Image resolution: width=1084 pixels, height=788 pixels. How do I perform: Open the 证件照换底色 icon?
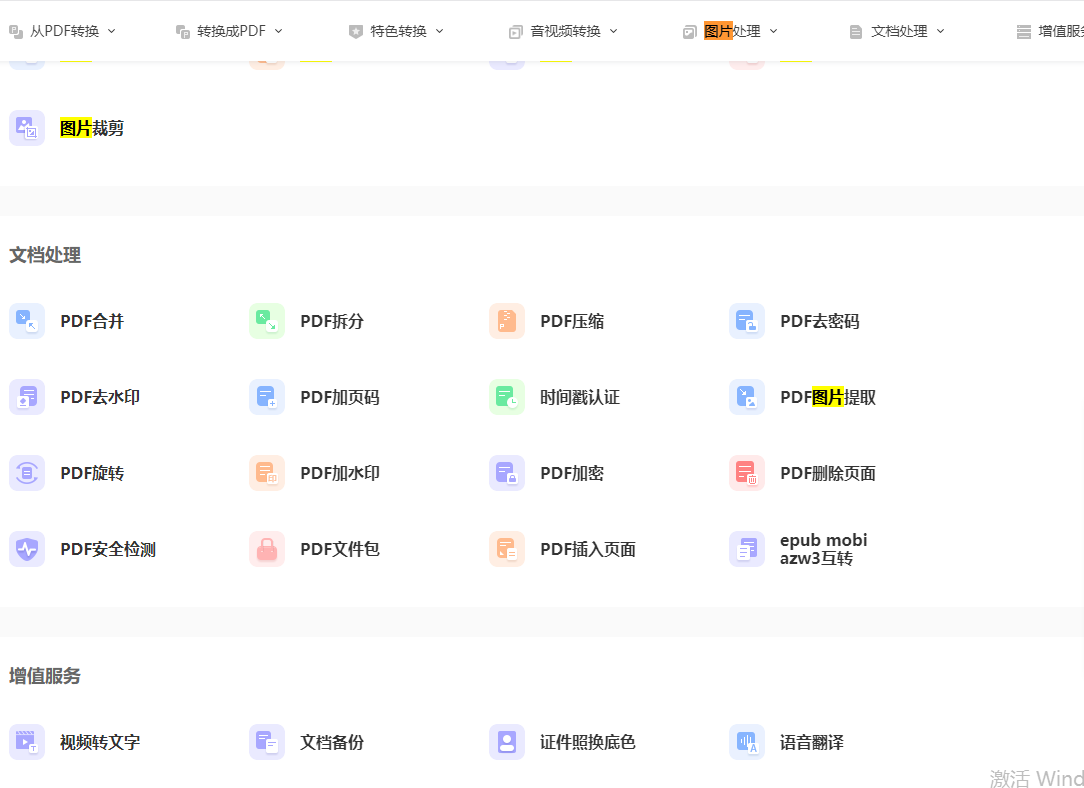click(507, 742)
